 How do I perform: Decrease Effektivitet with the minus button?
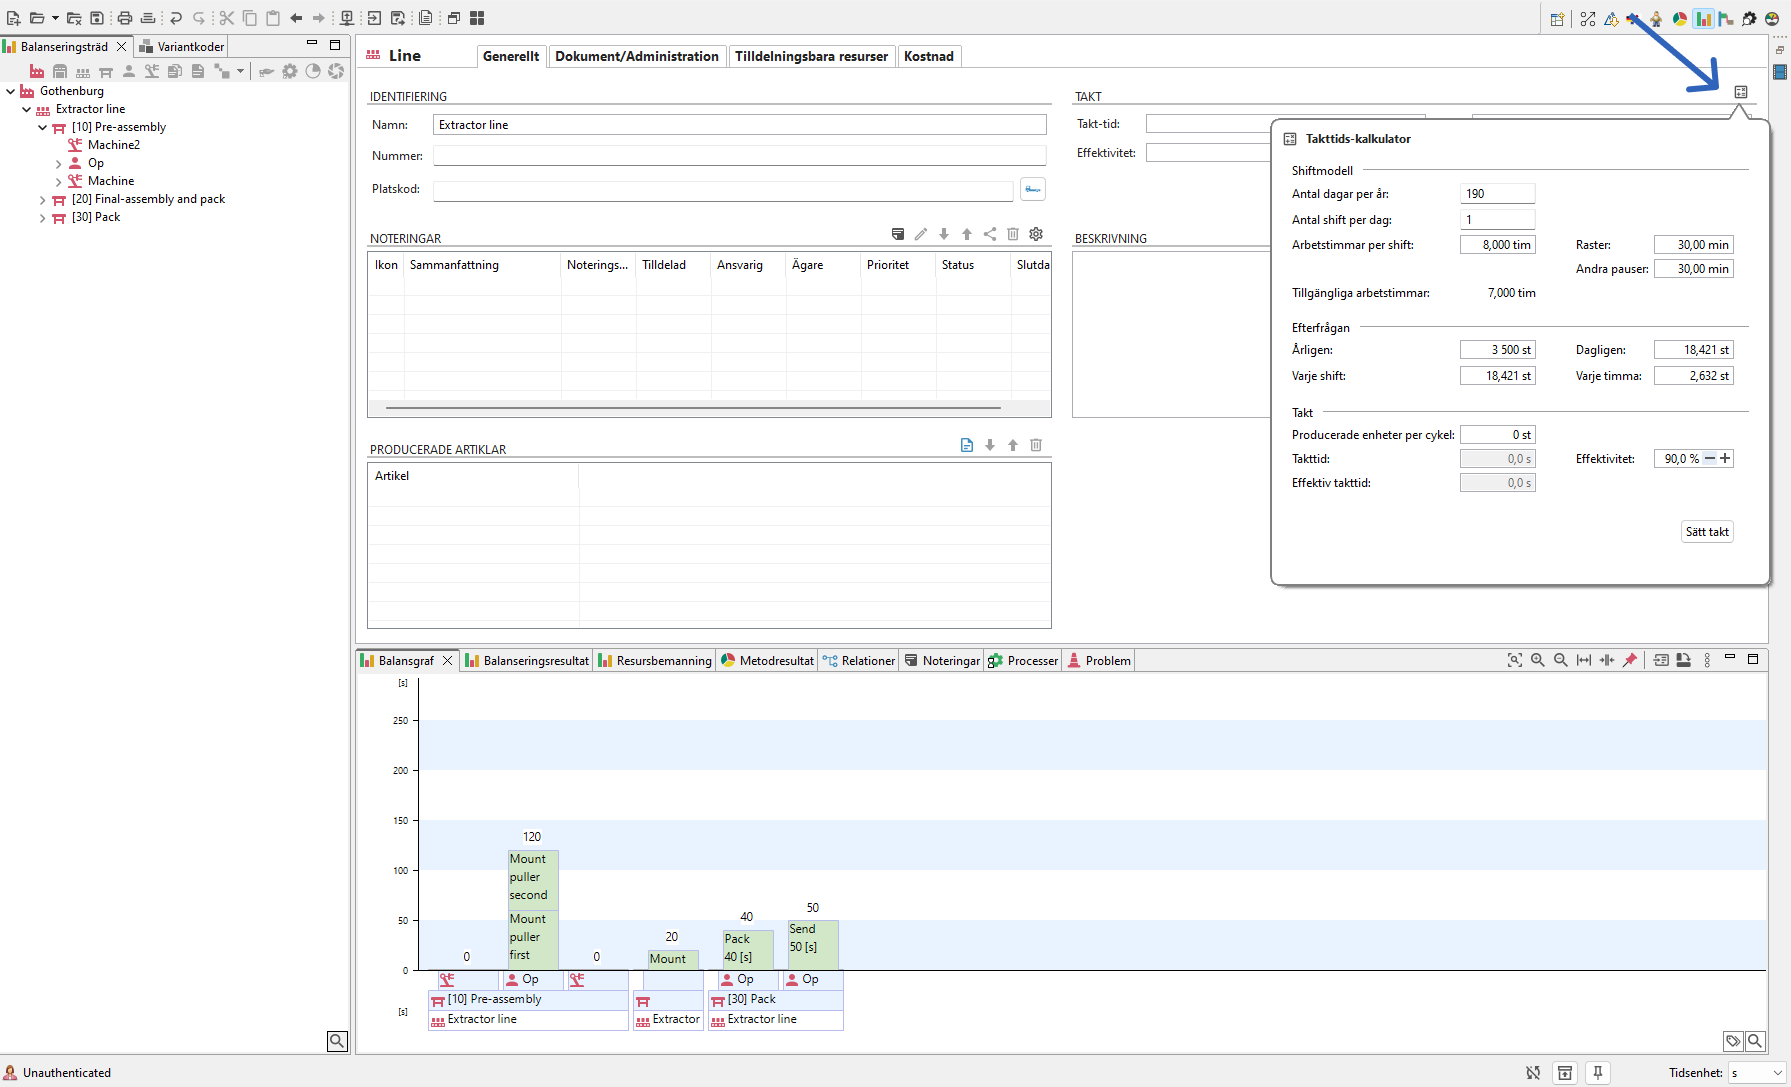pos(1710,459)
